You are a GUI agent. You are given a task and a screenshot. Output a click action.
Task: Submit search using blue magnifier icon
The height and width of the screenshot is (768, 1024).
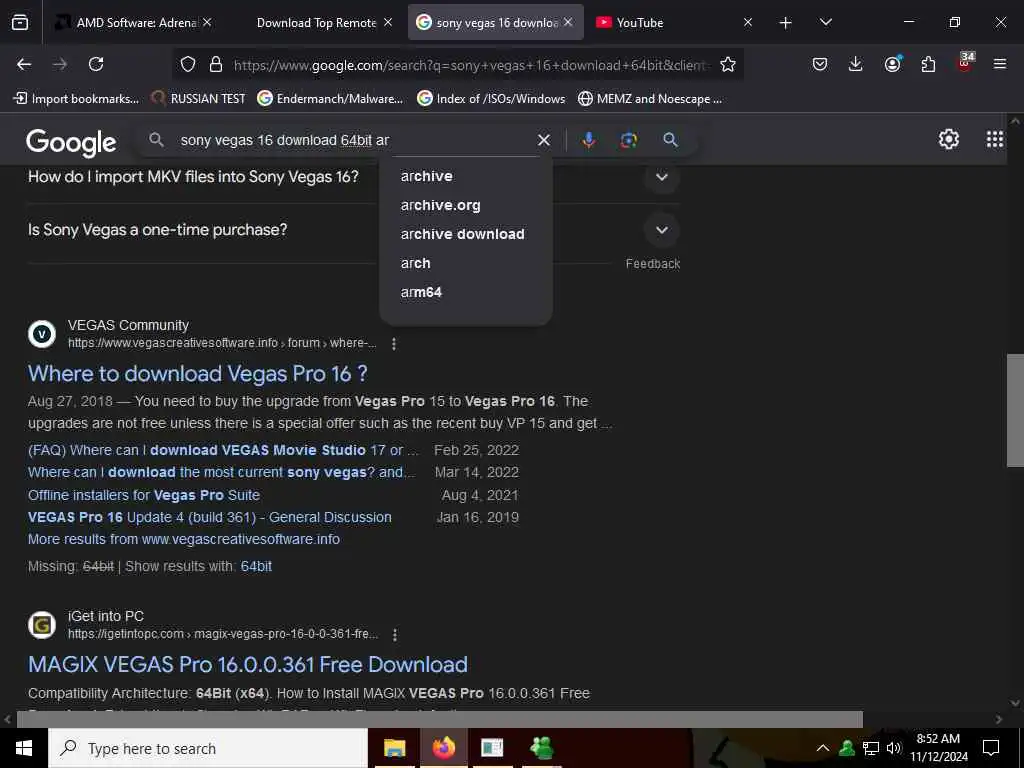coord(670,140)
